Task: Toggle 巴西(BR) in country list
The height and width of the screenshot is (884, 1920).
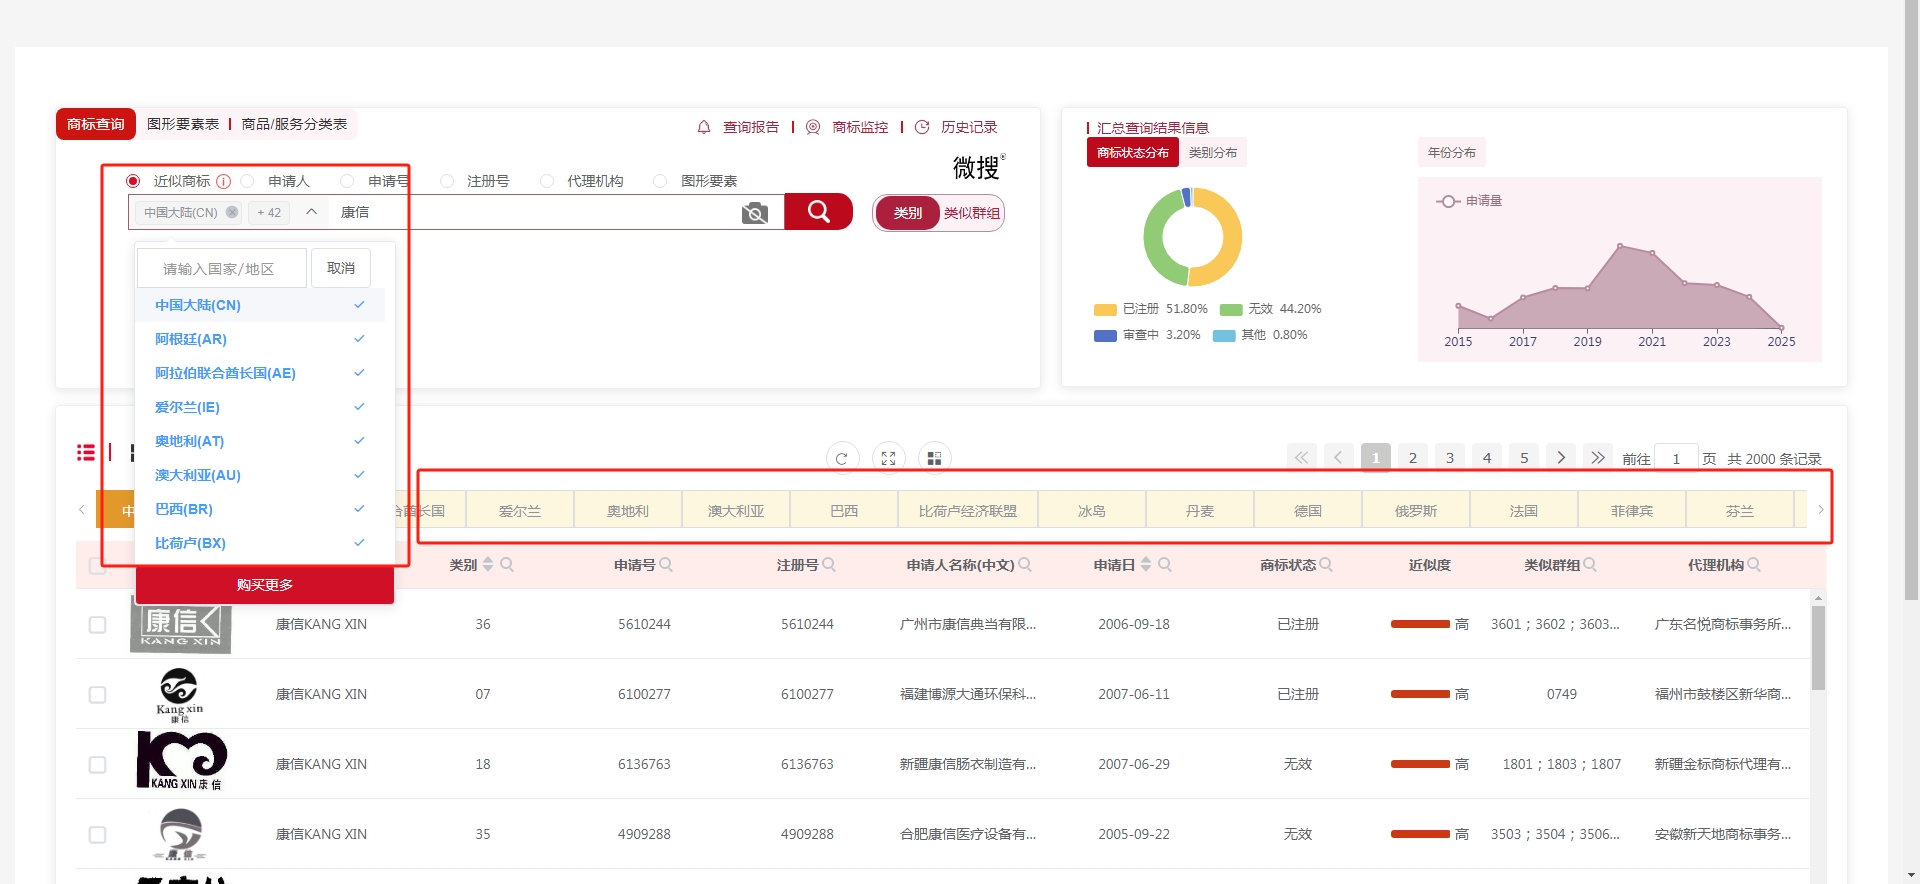Action: [260, 509]
